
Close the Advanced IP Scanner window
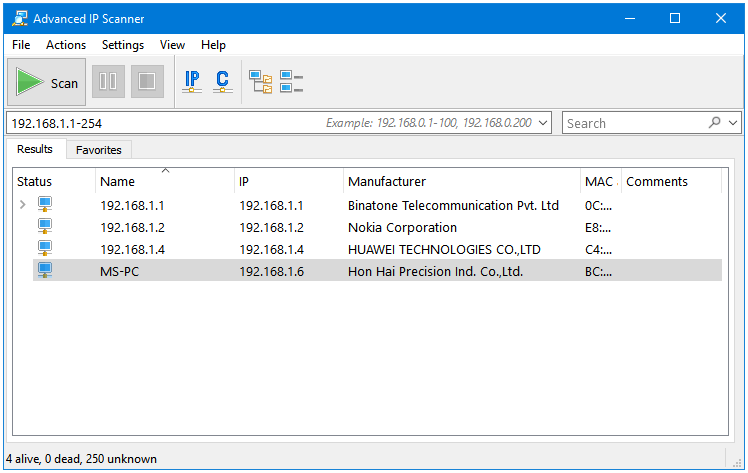point(720,19)
